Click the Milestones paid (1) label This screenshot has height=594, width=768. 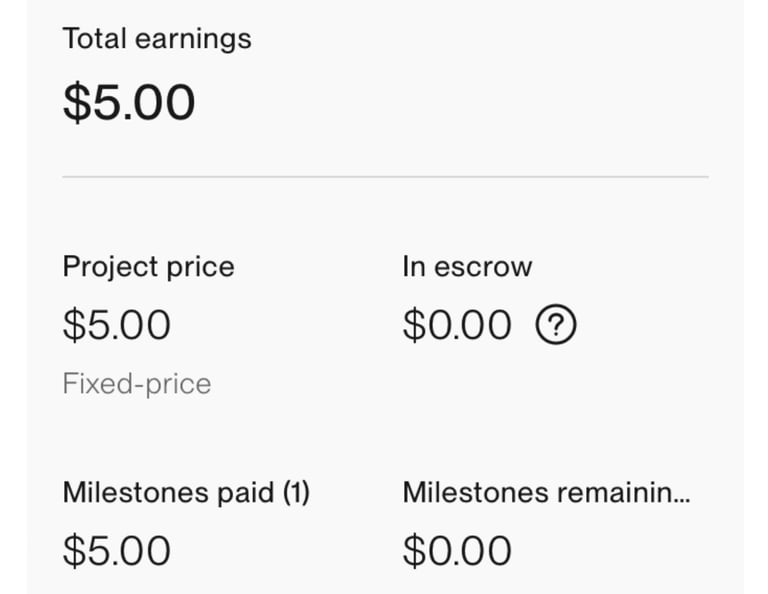click(186, 492)
